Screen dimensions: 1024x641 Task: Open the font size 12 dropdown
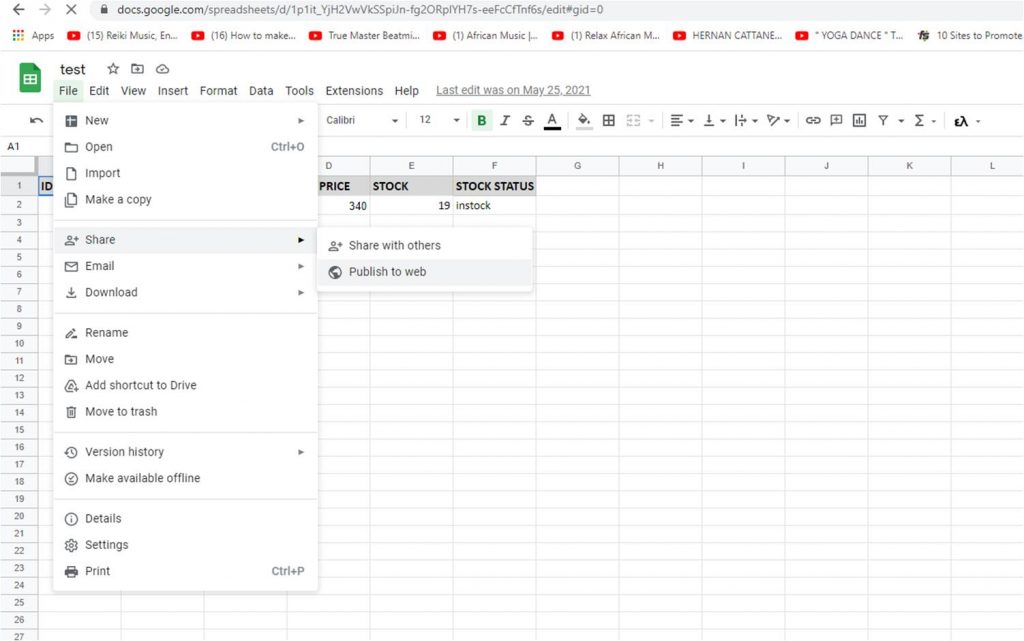pyautogui.click(x=440, y=120)
